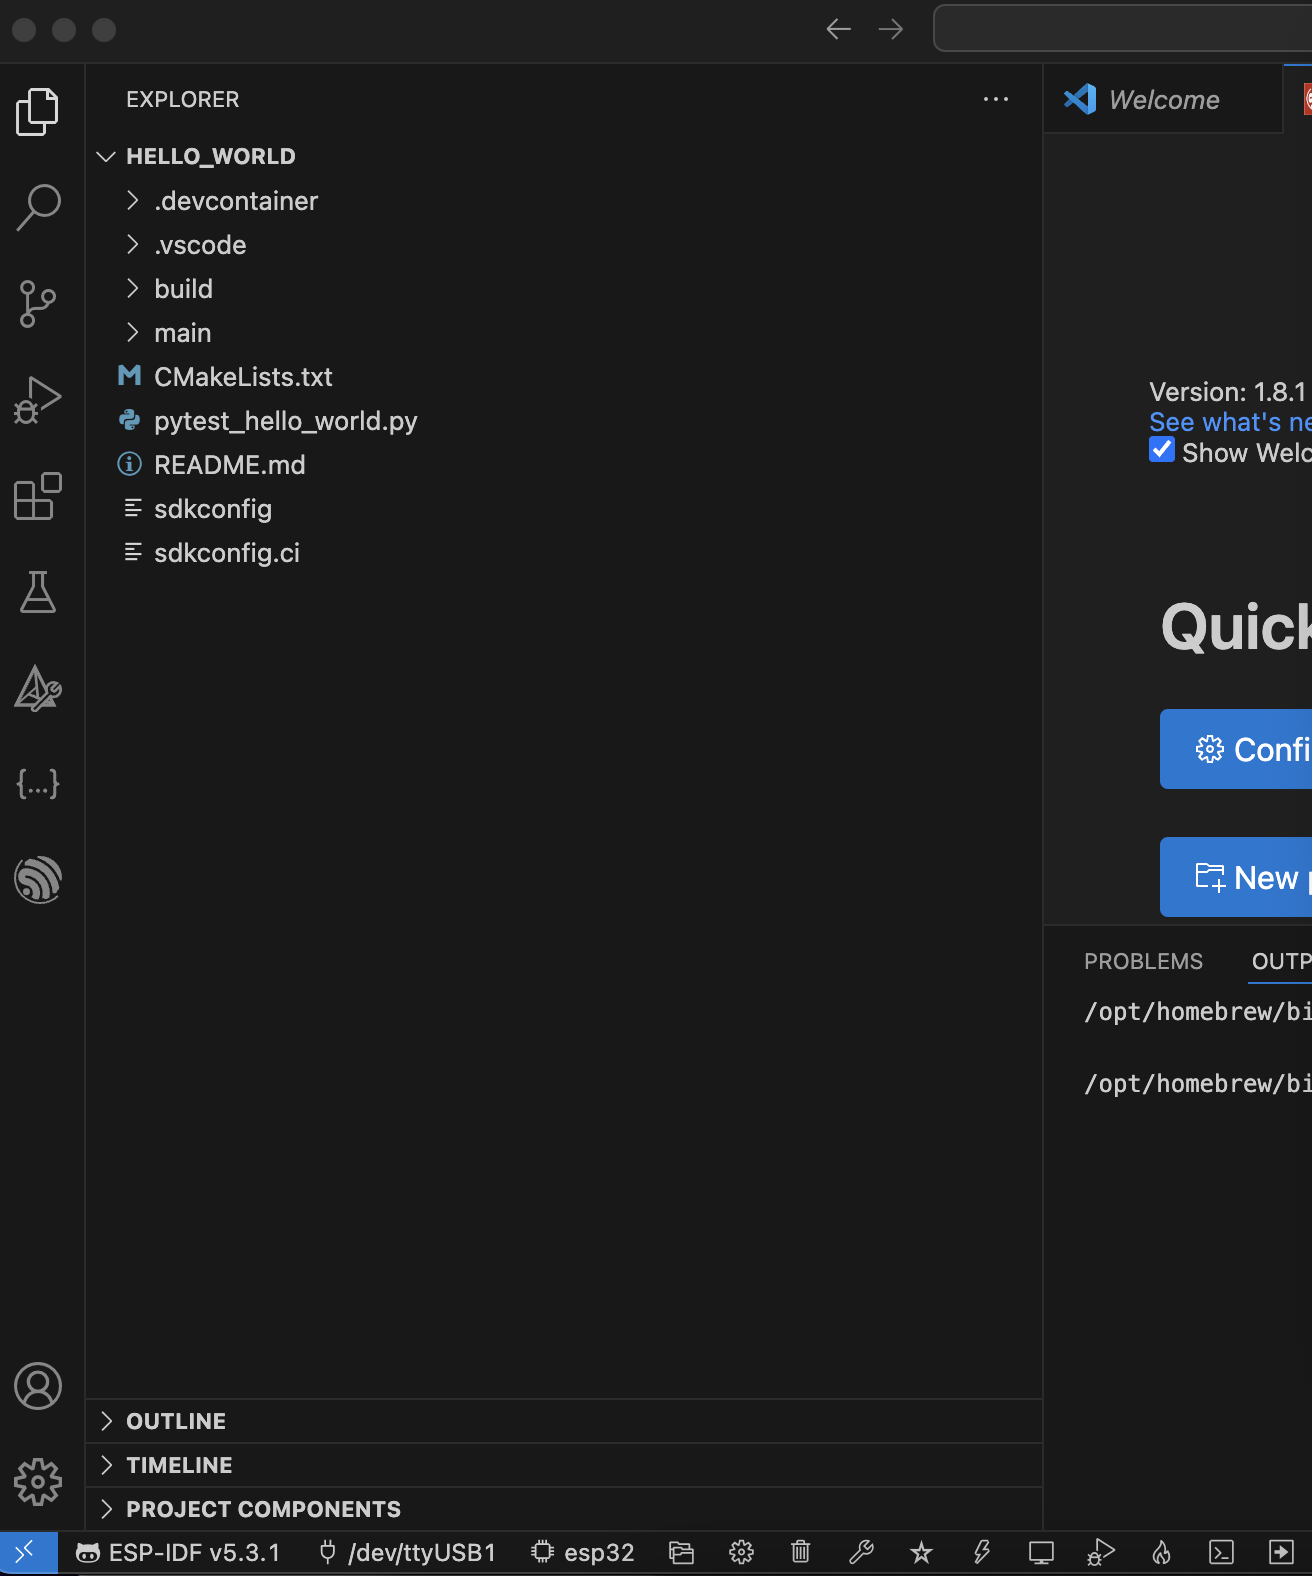Open the sdkconfig.ci file
The image size is (1312, 1576).
click(564, 553)
